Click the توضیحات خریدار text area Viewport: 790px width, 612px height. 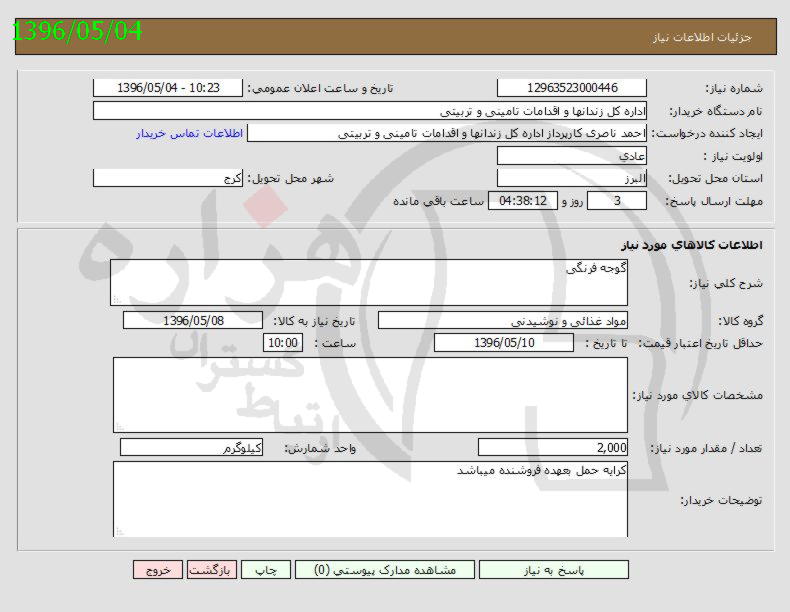[370, 498]
